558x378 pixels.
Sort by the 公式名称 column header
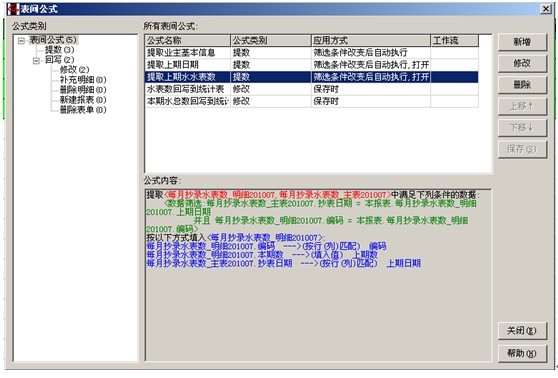(x=188, y=41)
